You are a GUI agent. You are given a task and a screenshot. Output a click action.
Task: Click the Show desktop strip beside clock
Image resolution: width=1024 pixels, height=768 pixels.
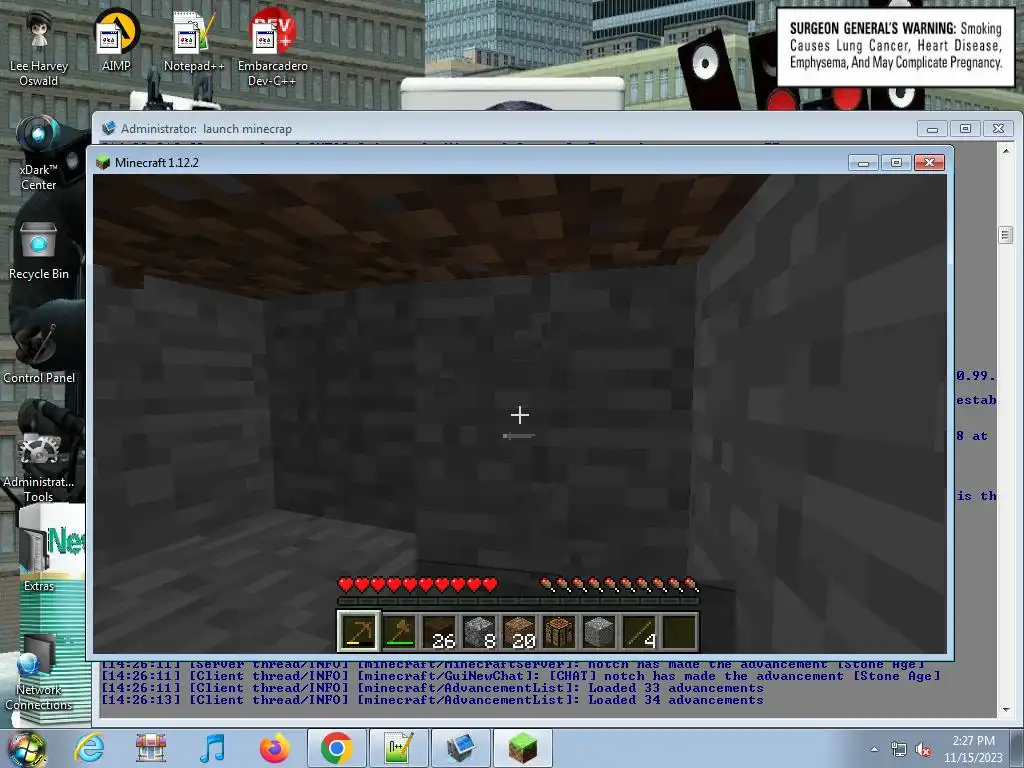tap(1018, 749)
